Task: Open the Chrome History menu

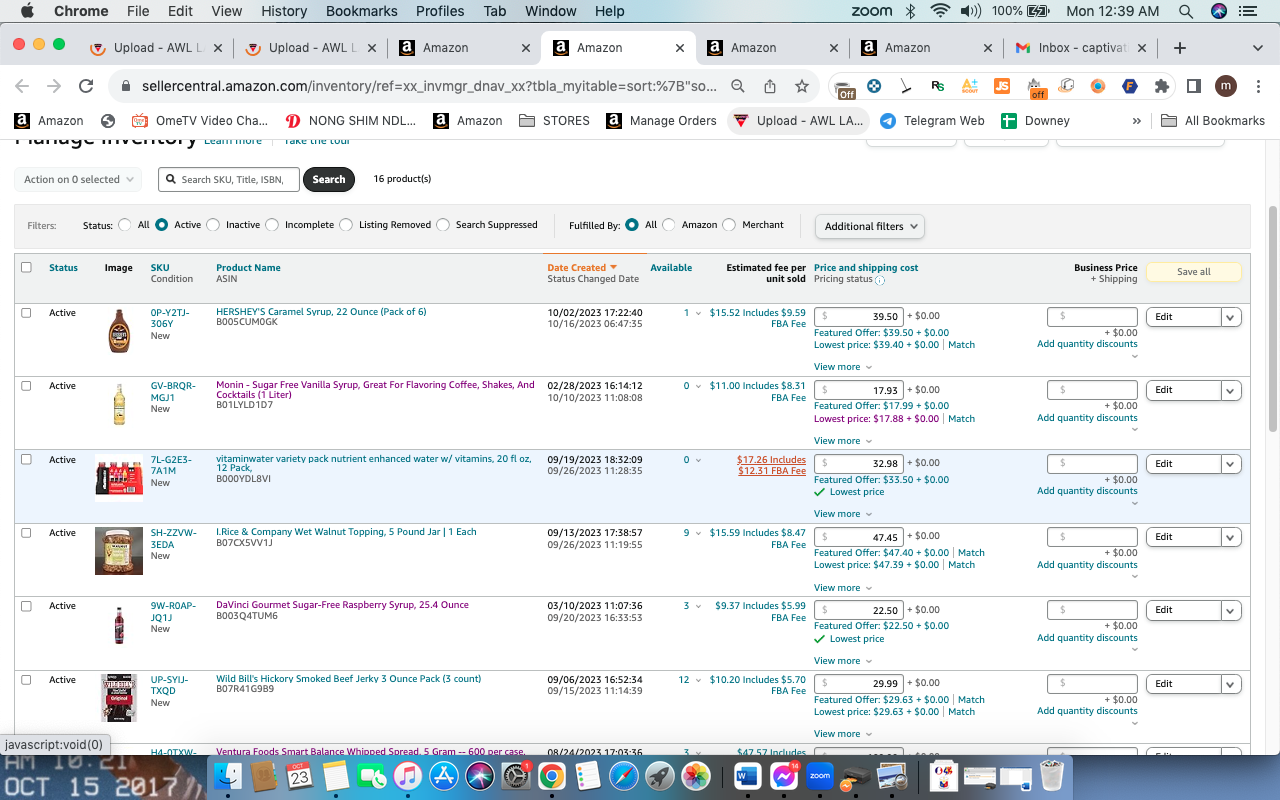Action: (284, 11)
